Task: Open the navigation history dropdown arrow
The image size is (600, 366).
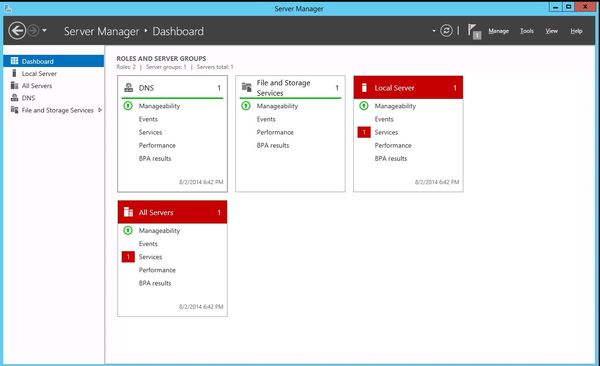Action: point(44,30)
